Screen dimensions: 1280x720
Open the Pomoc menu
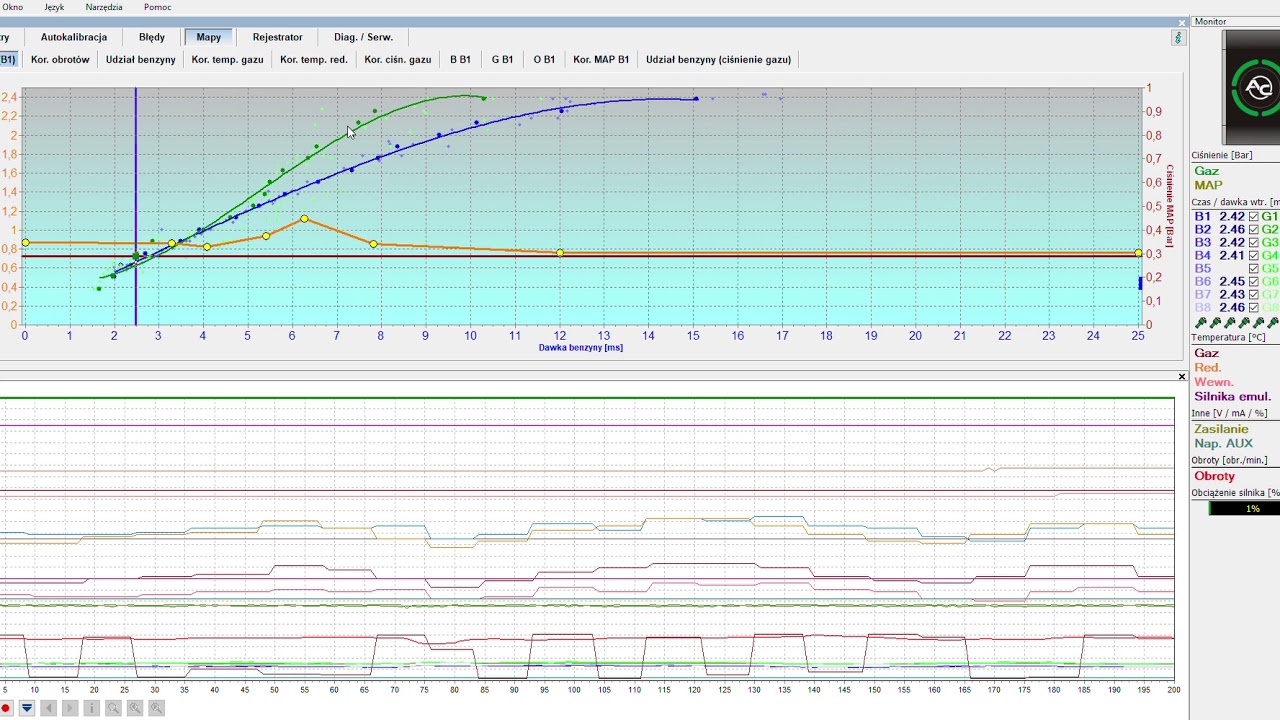pos(157,7)
